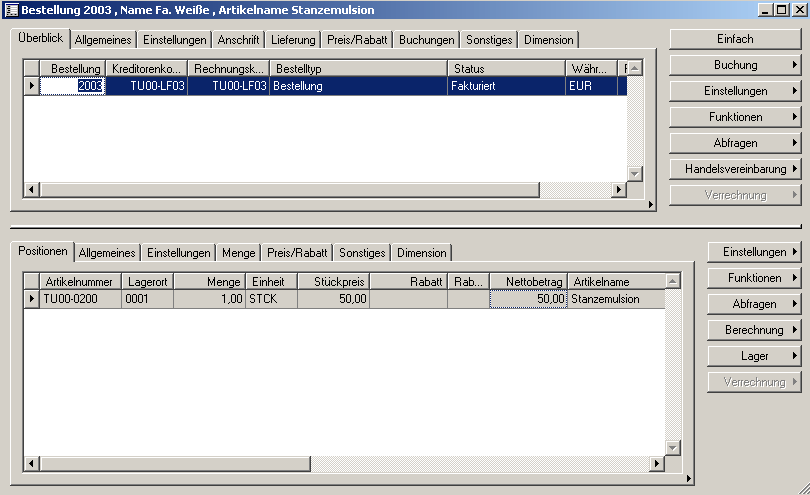The image size is (810, 495).
Task: Open the Handelsvereinbarung dropdown button
Action: 735,169
